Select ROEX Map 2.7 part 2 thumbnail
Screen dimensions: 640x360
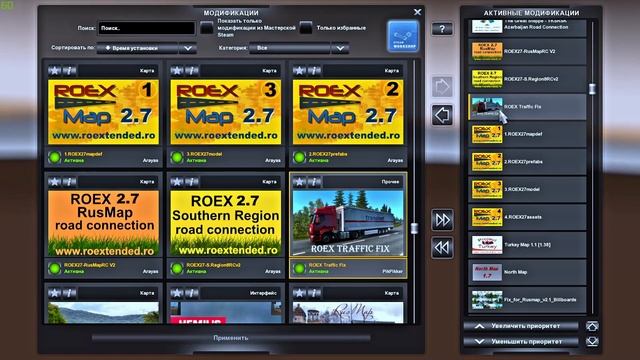[x=348, y=112]
